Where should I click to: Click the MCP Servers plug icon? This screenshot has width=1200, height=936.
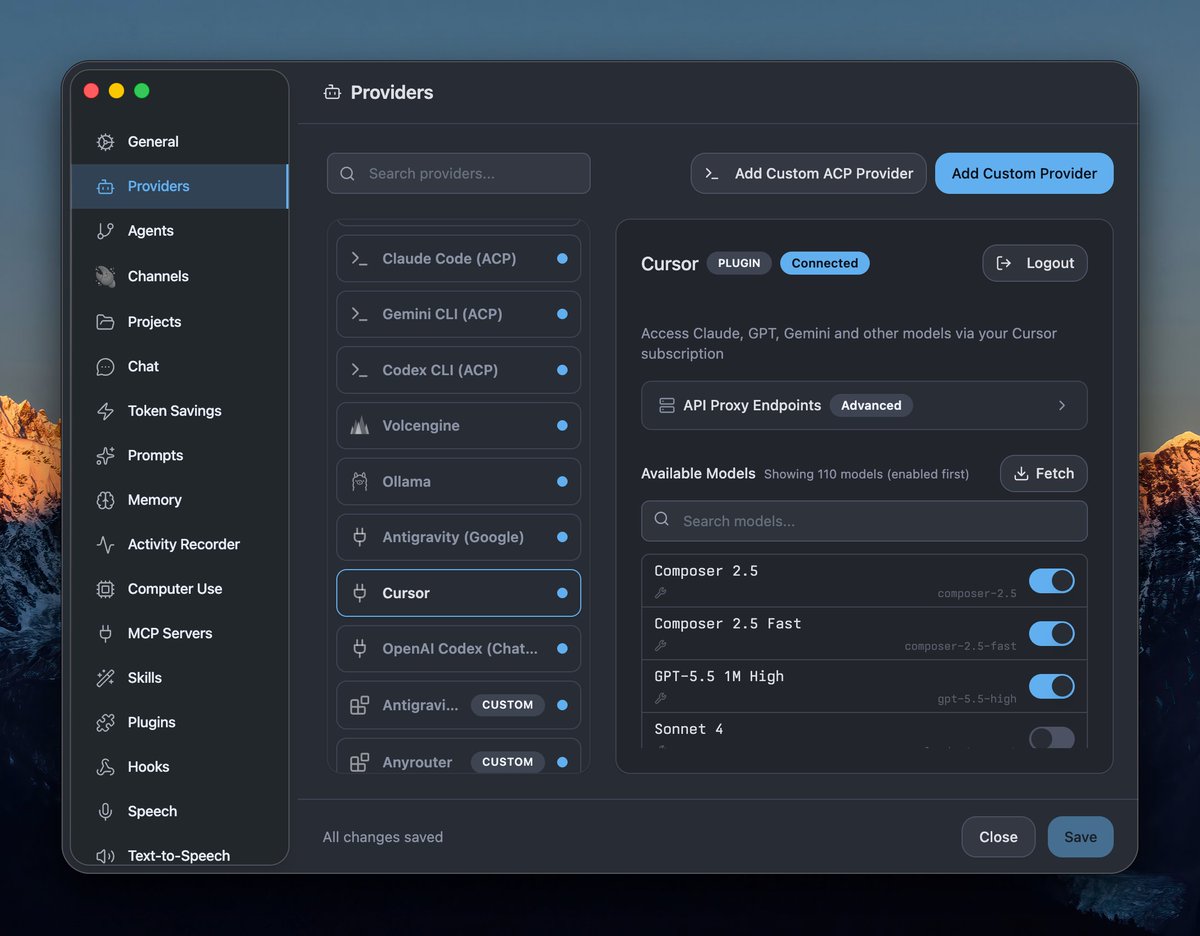point(105,633)
